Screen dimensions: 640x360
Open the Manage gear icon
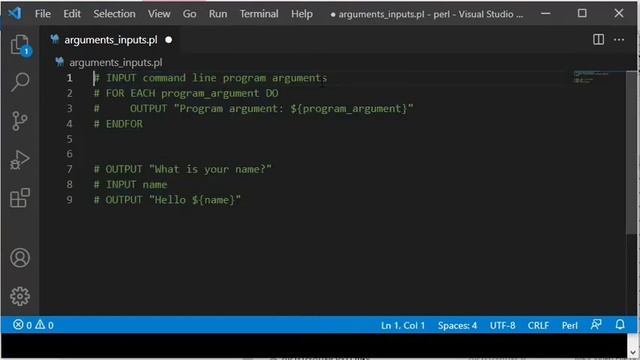click(x=20, y=296)
